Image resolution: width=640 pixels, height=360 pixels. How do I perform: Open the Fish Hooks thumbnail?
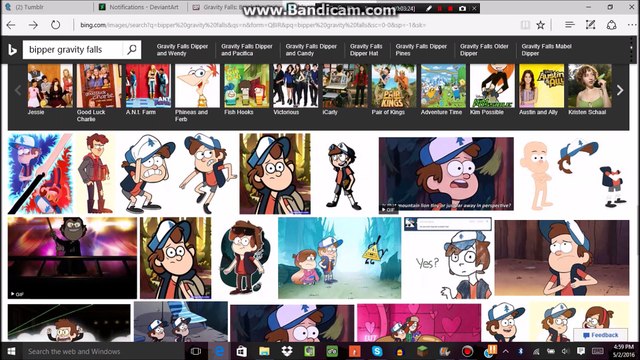pyautogui.click(x=247, y=86)
